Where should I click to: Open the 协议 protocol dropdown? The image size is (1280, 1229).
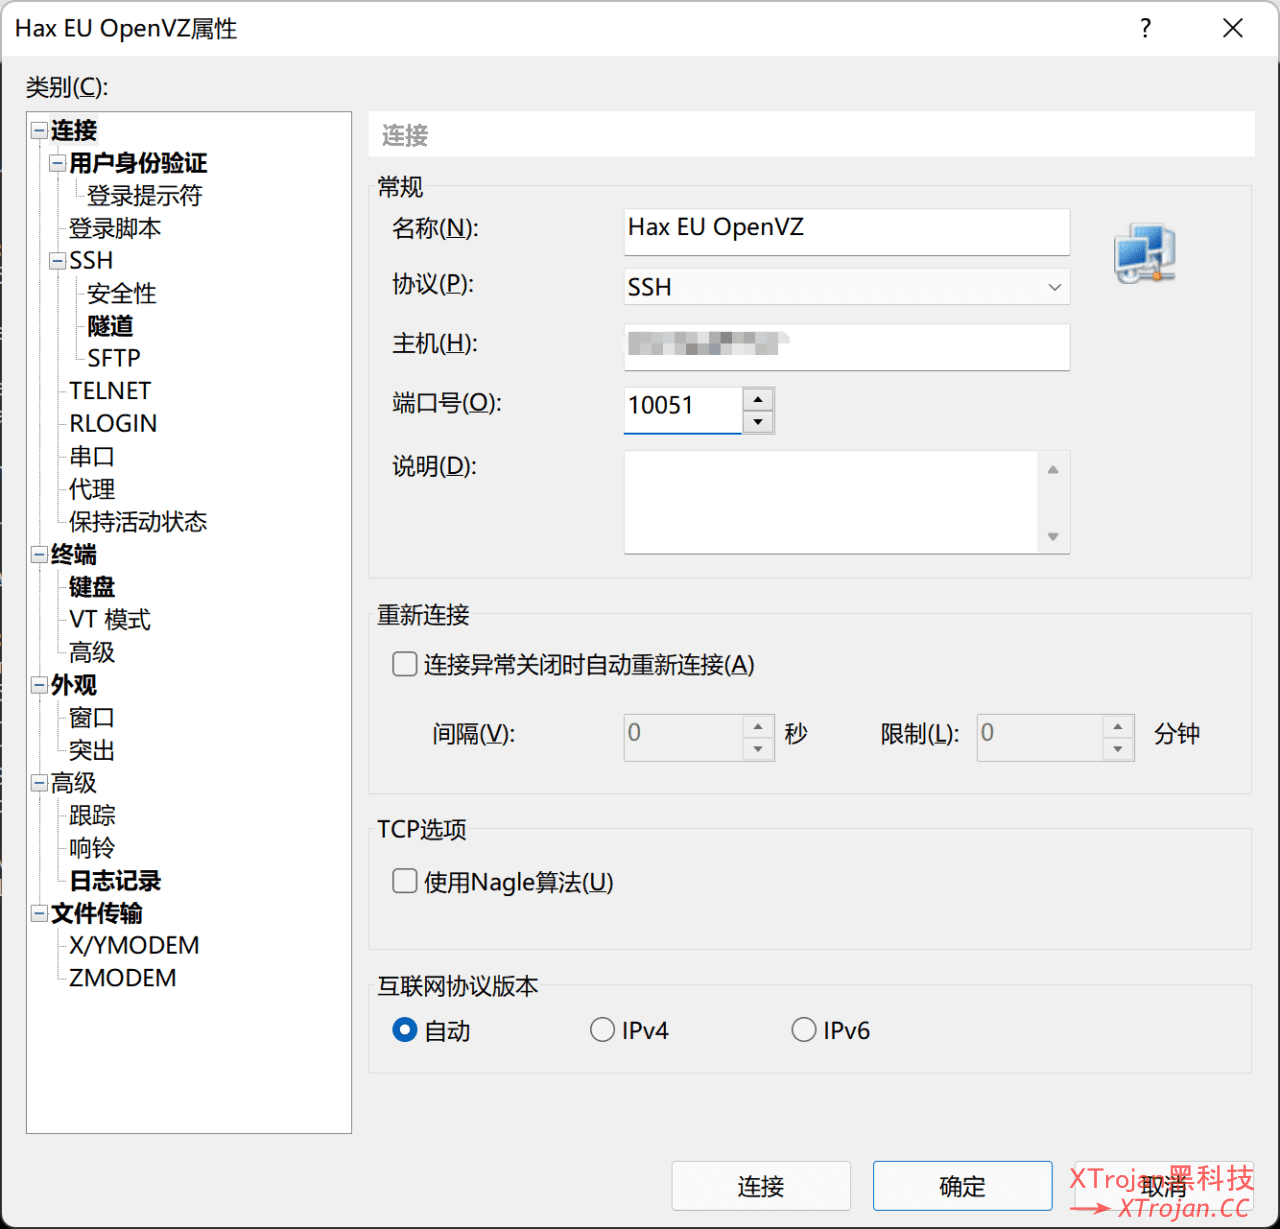1053,287
